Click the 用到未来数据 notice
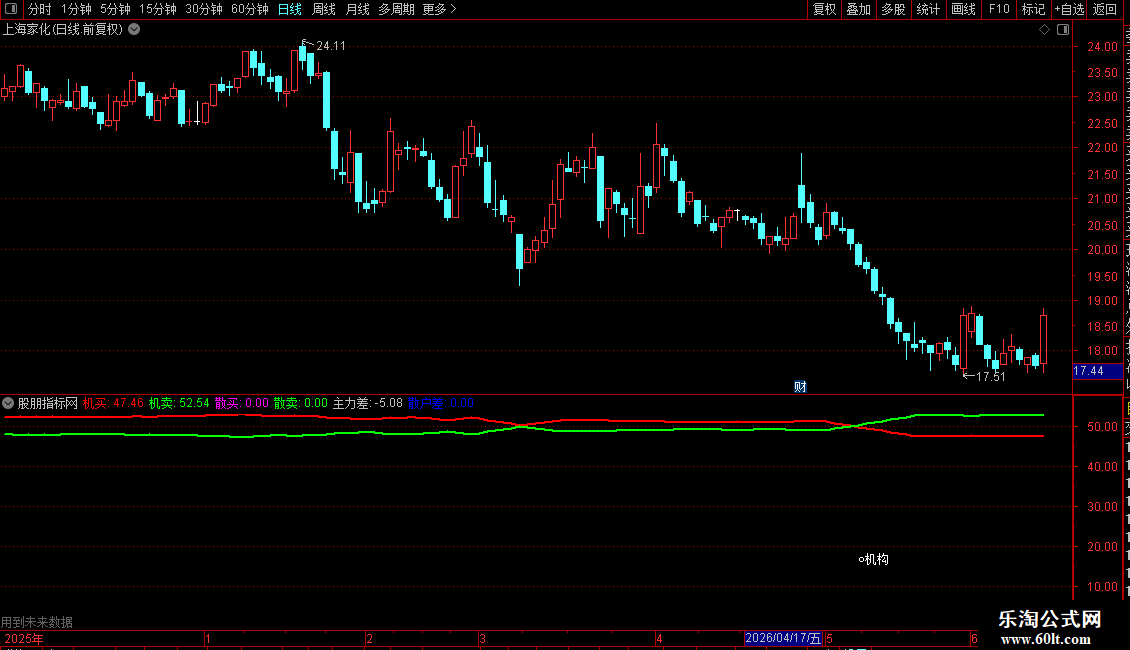Viewport: 1130px width, 650px height. tap(37, 622)
